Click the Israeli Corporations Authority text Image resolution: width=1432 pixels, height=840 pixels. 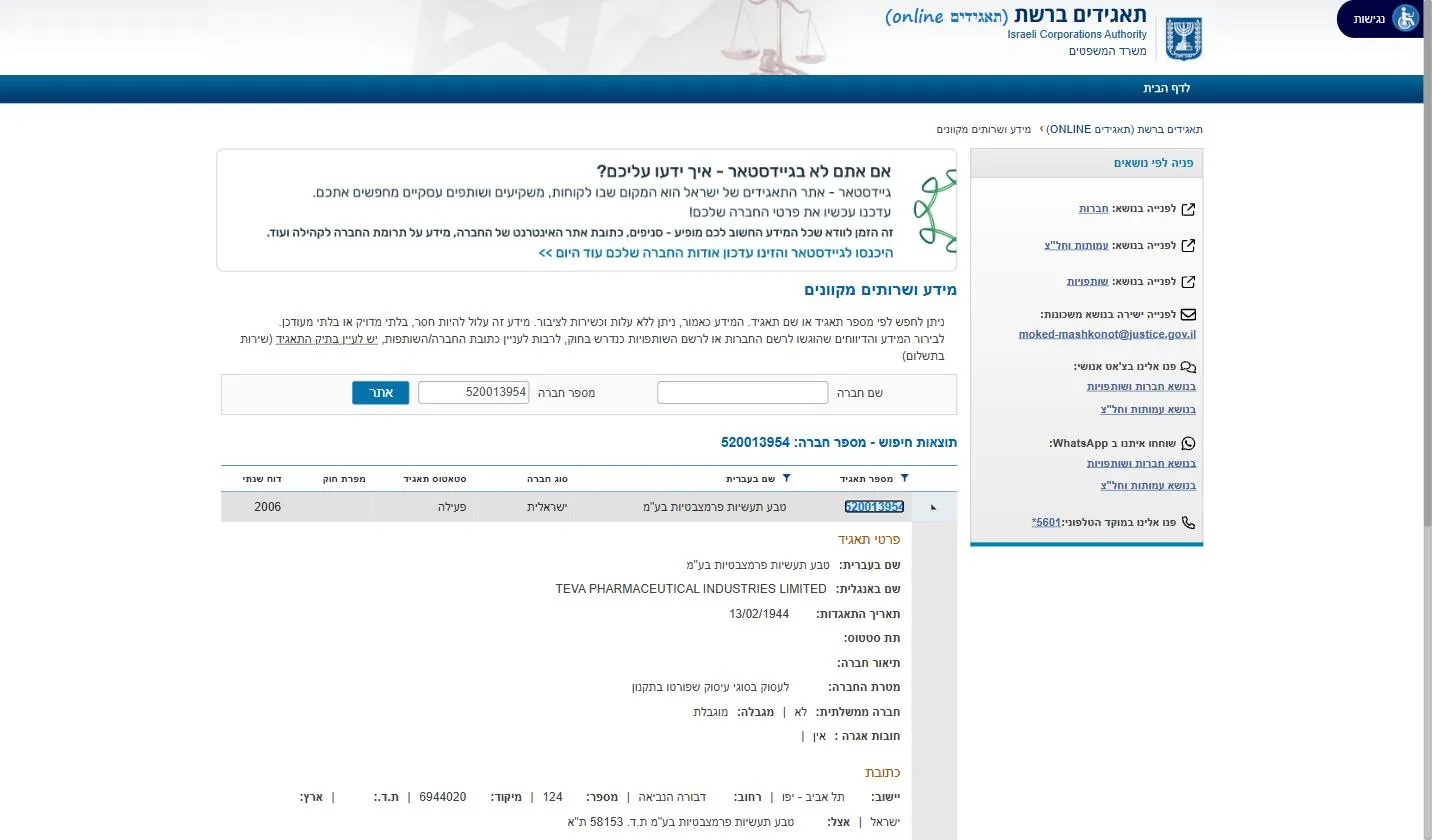coord(1077,35)
